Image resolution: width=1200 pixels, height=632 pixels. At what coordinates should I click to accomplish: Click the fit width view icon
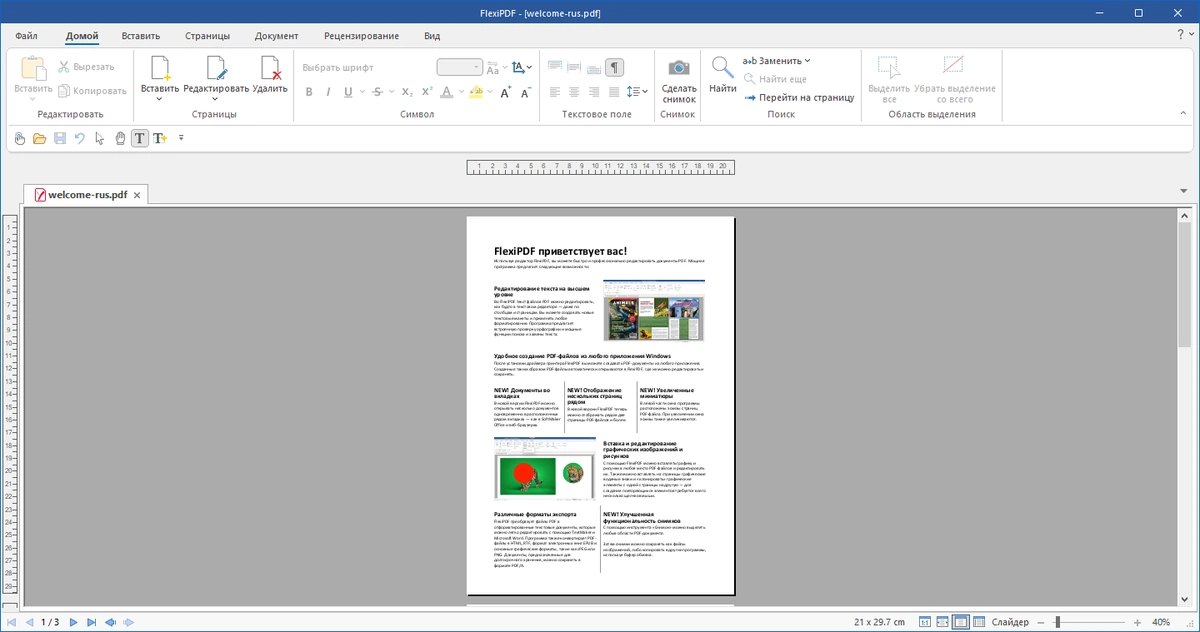coord(943,622)
